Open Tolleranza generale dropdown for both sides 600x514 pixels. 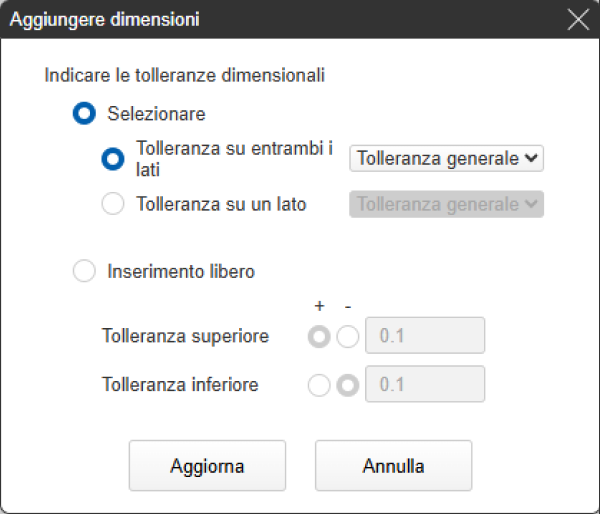446,158
